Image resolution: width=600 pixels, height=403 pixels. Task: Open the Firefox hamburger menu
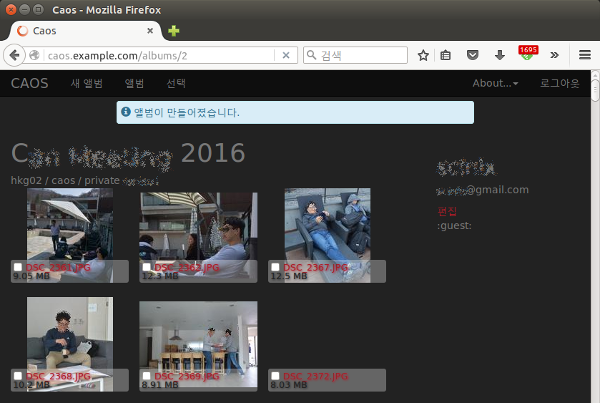[x=584, y=56]
